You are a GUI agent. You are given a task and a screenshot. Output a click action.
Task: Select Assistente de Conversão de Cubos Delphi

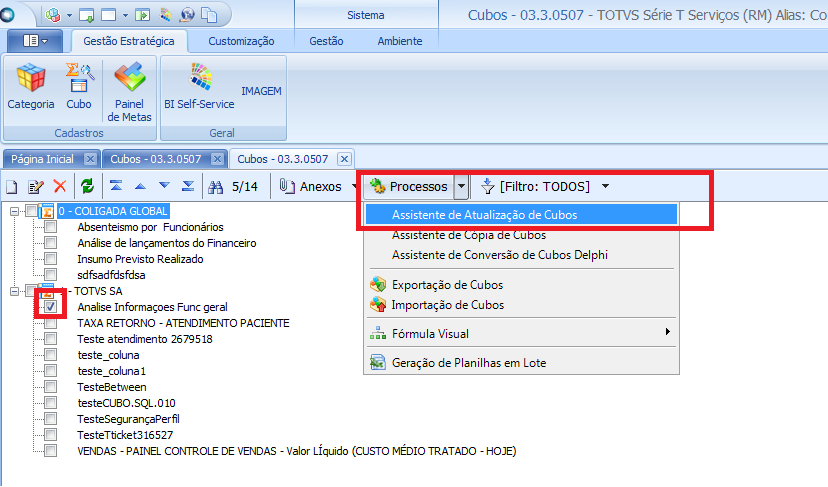pos(521,255)
